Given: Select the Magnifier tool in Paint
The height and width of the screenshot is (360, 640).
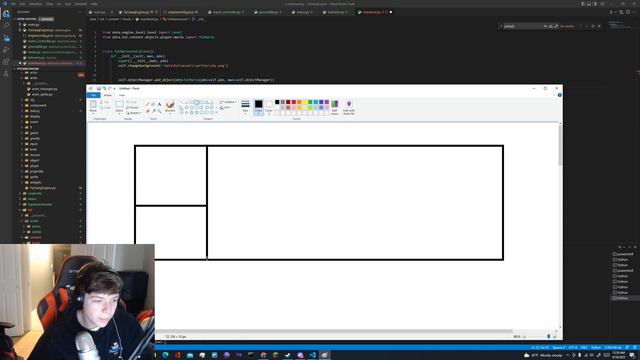Looking at the screenshot, I should [x=159, y=111].
